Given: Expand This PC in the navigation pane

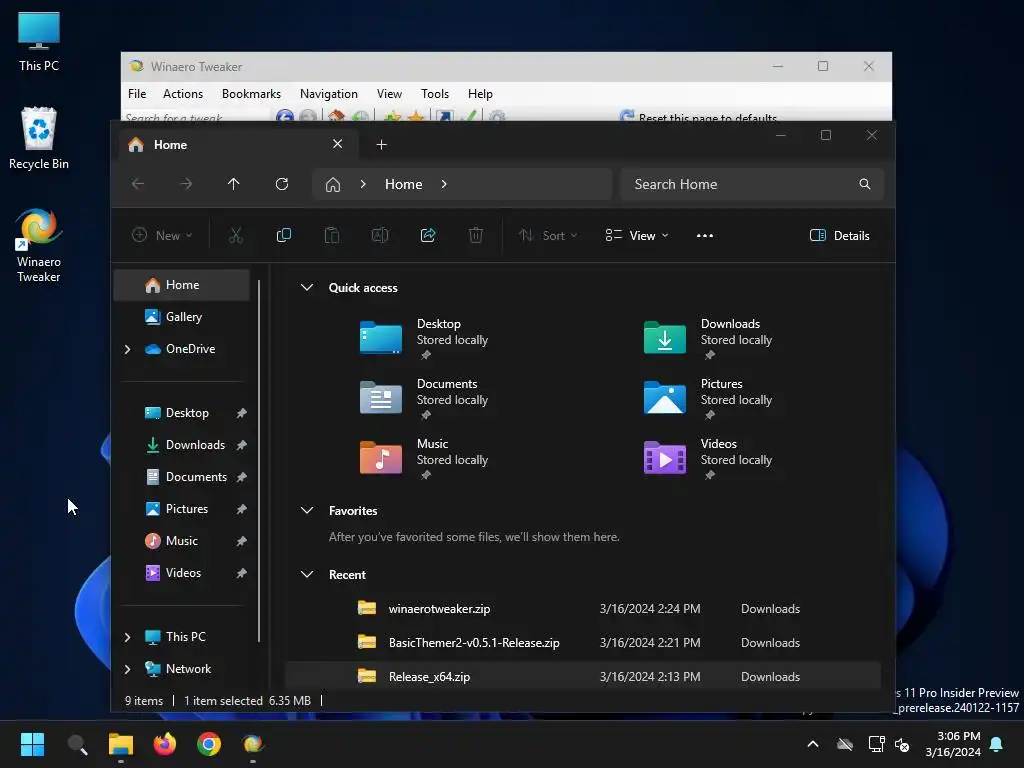Looking at the screenshot, I should point(127,637).
